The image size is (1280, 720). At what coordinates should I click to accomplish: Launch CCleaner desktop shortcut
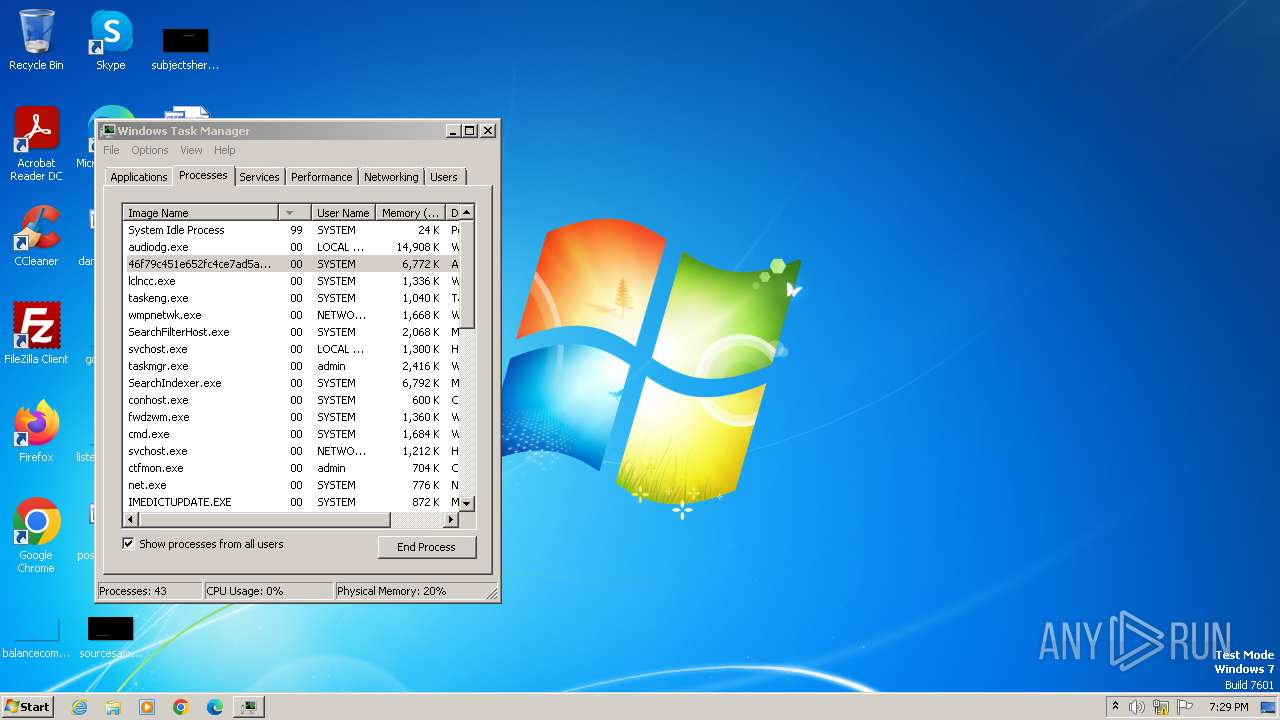[36, 236]
